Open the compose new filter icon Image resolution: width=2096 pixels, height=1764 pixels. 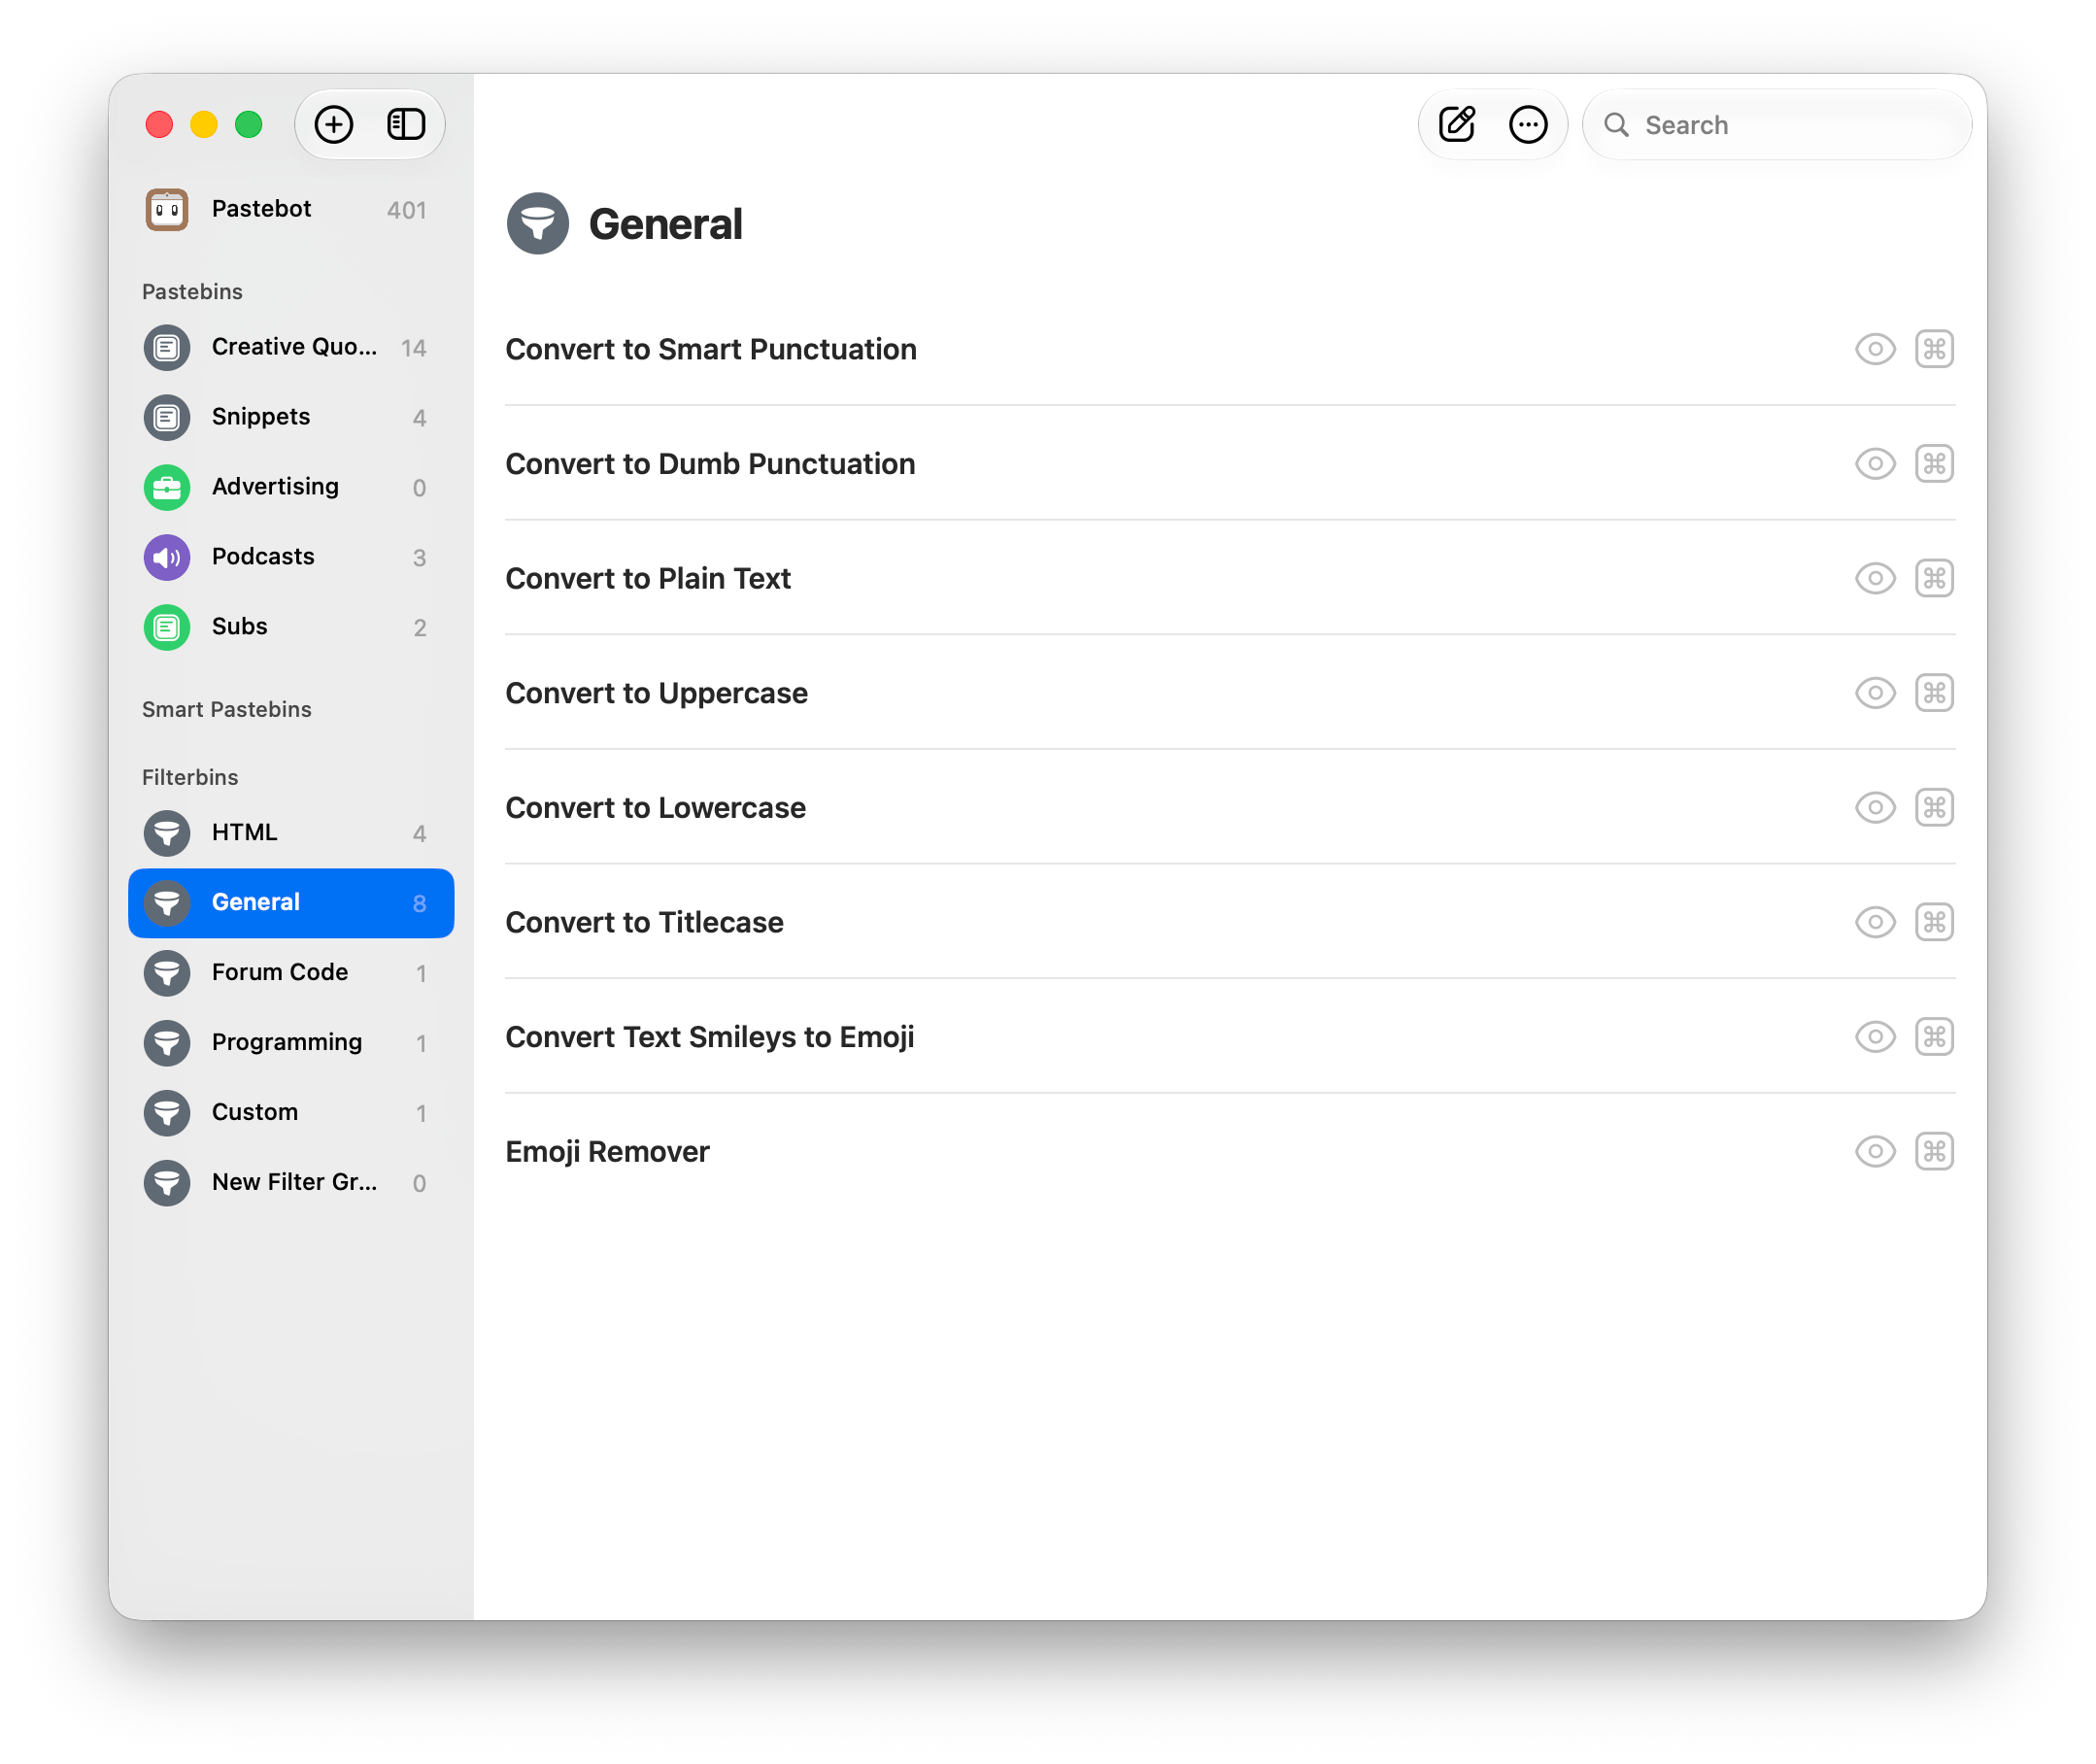pyautogui.click(x=1457, y=125)
